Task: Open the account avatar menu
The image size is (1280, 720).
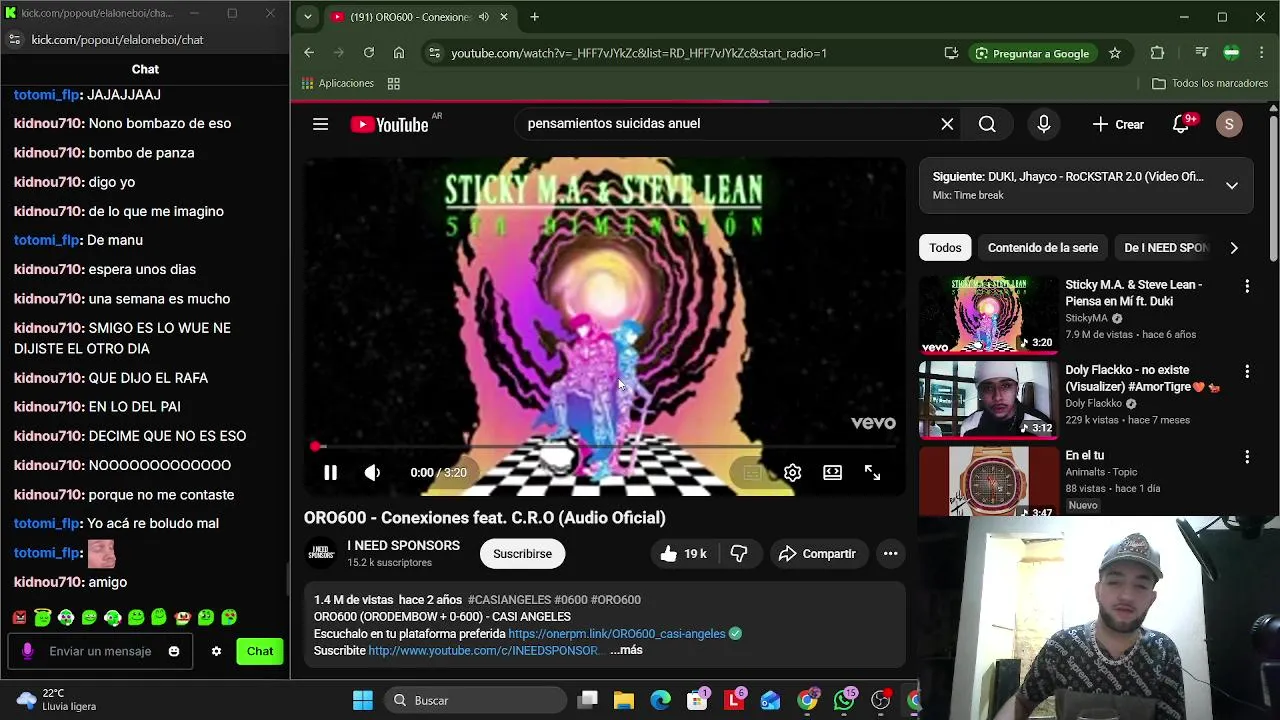Action: pyautogui.click(x=1229, y=124)
